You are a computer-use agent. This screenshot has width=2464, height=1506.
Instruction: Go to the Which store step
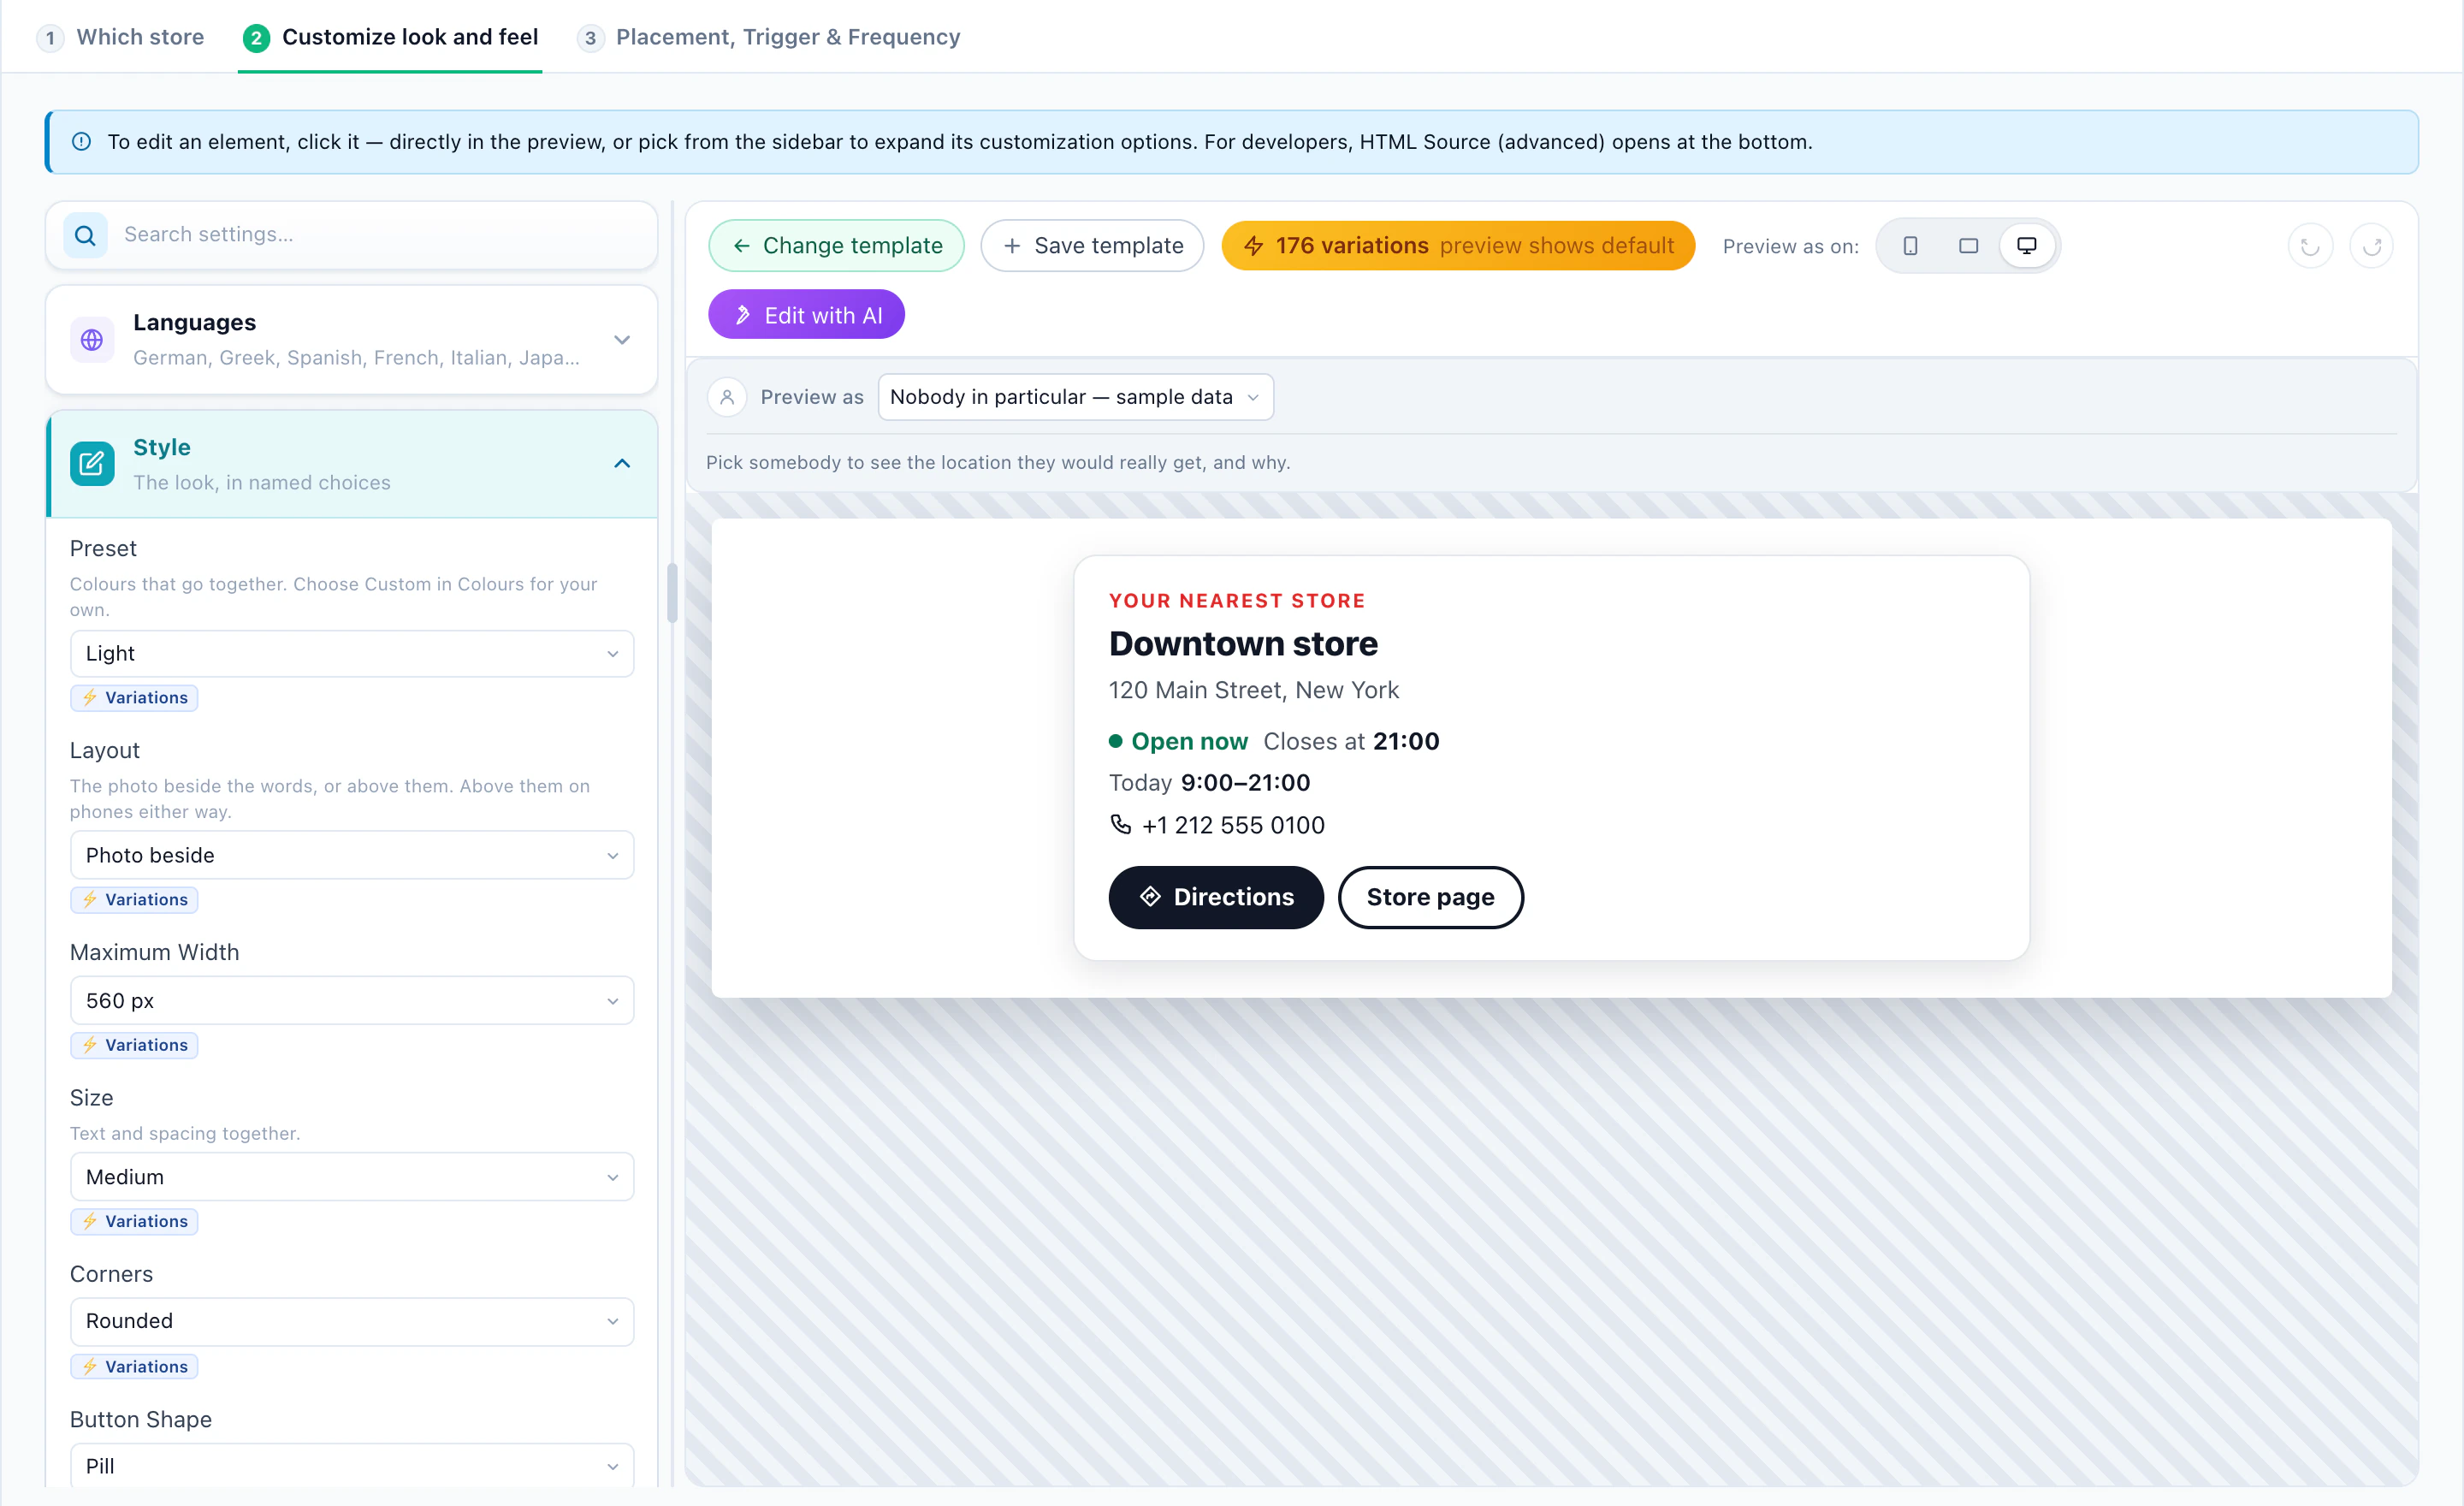pos(121,37)
